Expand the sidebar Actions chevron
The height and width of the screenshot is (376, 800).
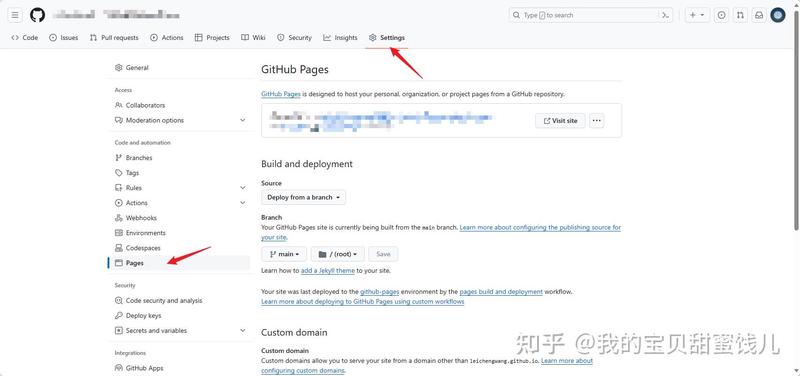coord(243,203)
